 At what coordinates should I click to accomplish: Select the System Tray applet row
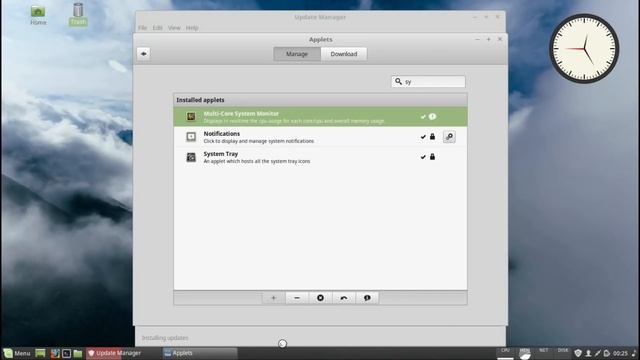(320, 157)
